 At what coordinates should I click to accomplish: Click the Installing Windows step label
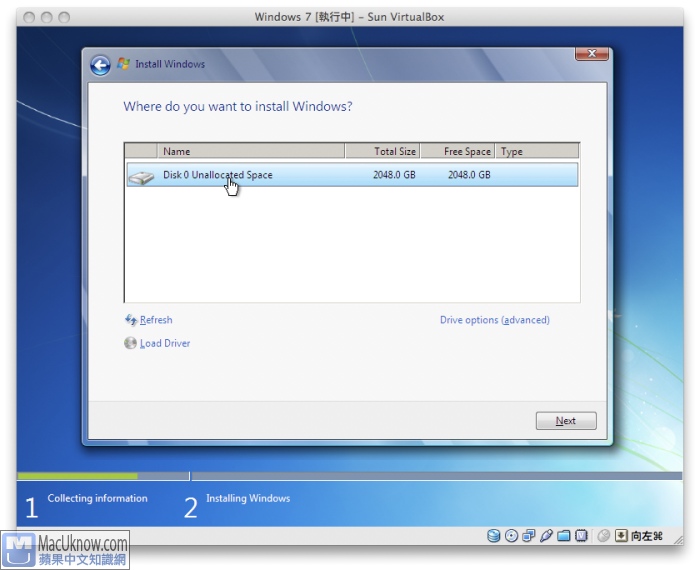248,498
